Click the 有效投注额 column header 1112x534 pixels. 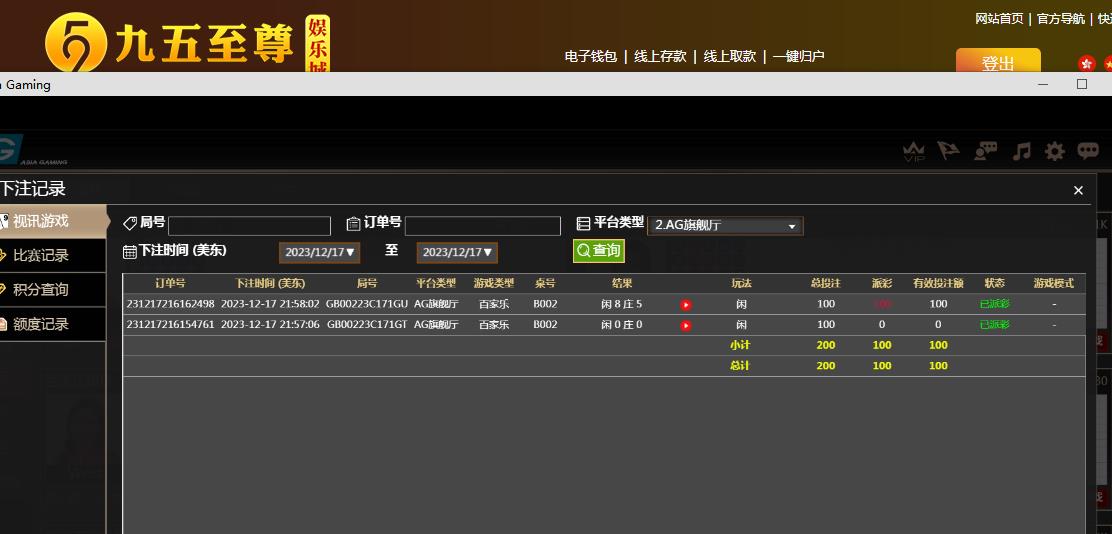click(938, 283)
